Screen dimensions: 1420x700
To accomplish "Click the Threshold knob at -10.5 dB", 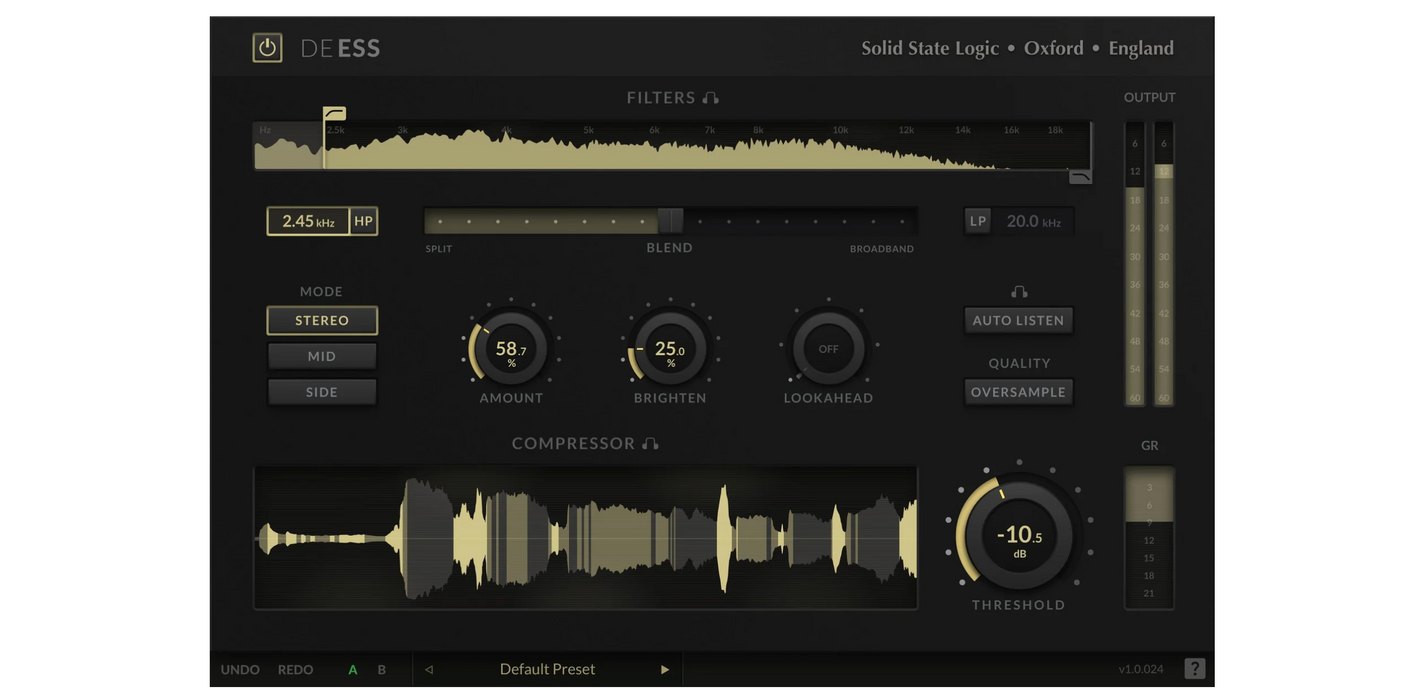I will pyautogui.click(x=1019, y=536).
